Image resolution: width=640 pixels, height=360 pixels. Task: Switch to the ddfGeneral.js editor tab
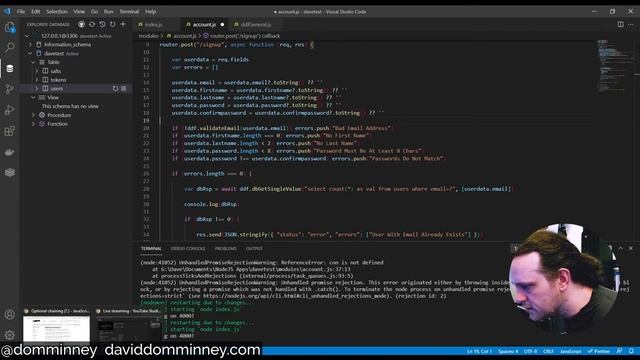256,24
